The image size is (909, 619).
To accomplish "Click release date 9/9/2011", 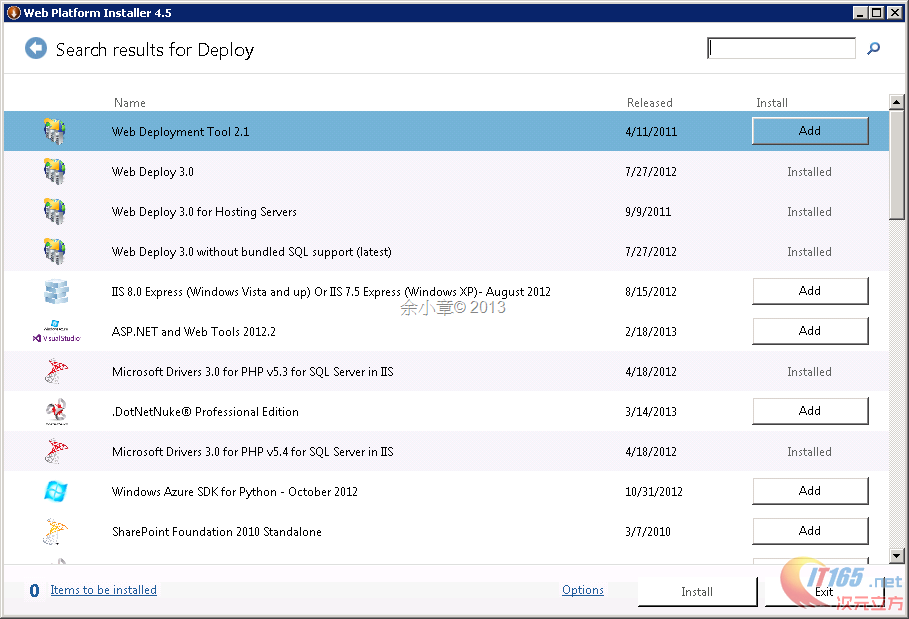I will [648, 212].
